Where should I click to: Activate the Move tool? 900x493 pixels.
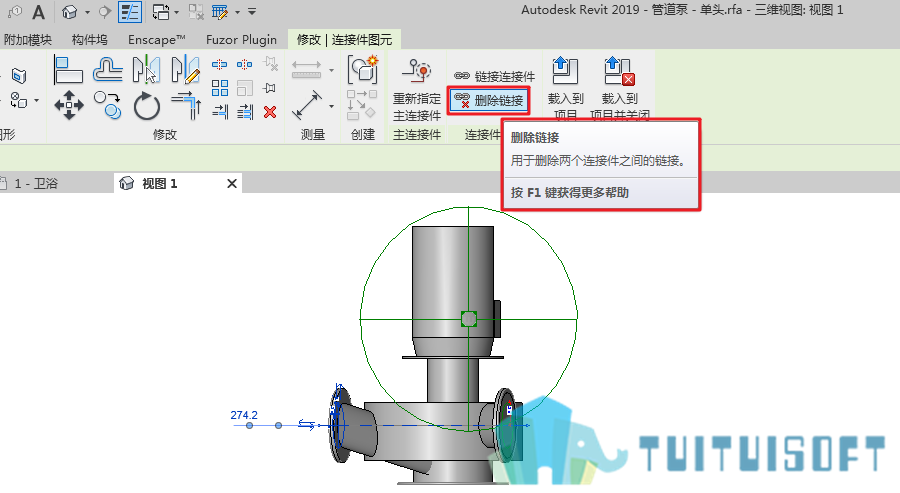[69, 106]
